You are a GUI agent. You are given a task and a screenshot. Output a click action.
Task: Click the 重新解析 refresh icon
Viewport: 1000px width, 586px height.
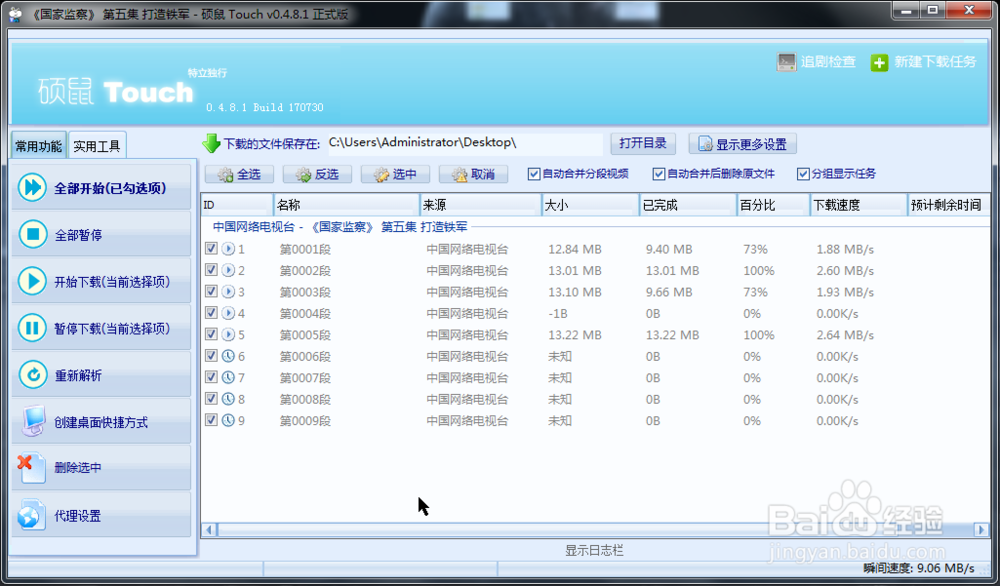pos(32,375)
